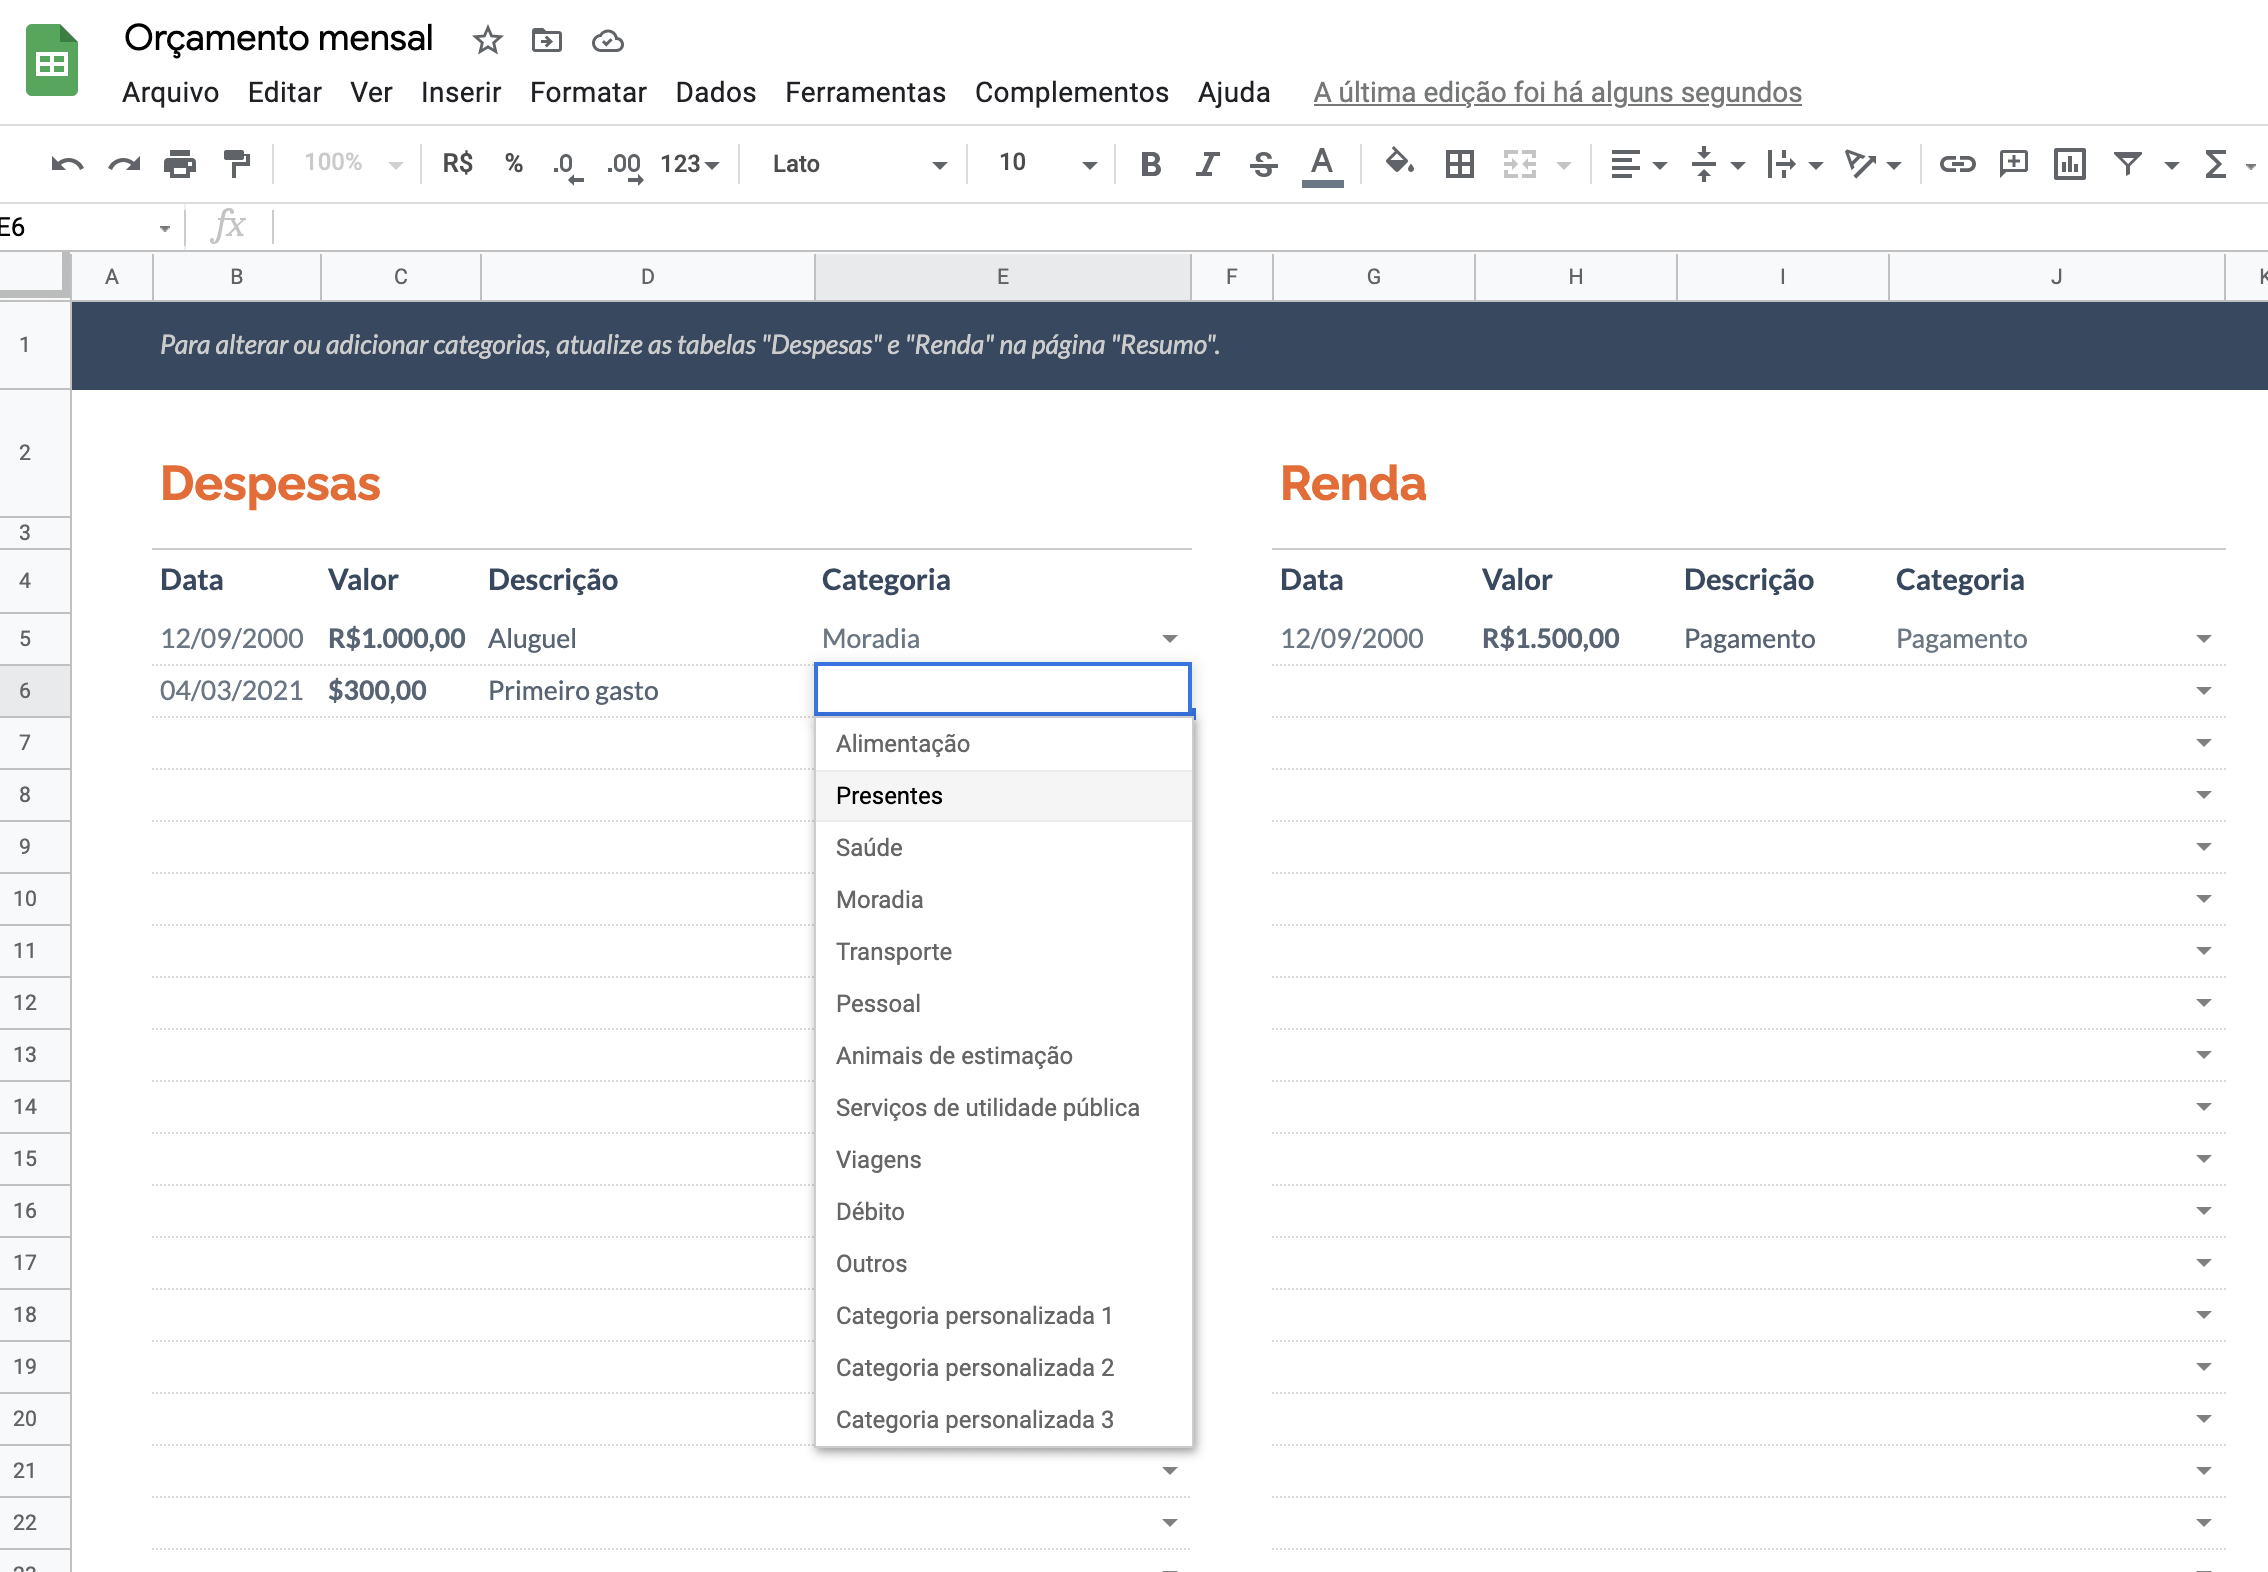Screen dimensions: 2268x1572
Task: Select the paint format roller icon
Action: [237, 163]
